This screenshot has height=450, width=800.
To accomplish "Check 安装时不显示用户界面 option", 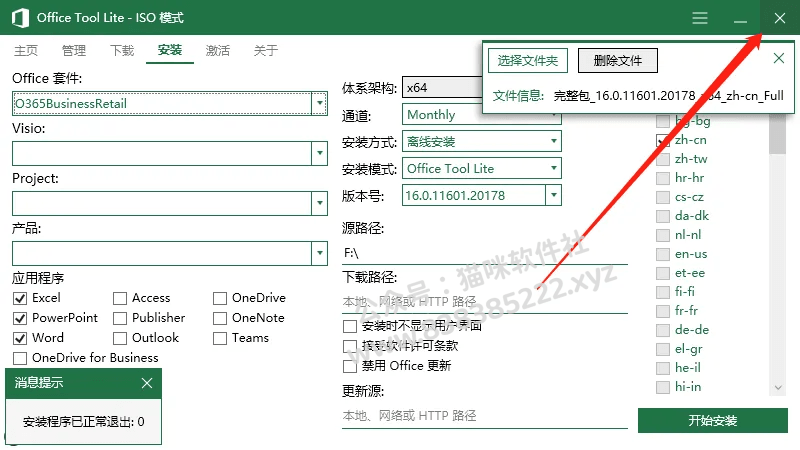I will (x=350, y=326).
